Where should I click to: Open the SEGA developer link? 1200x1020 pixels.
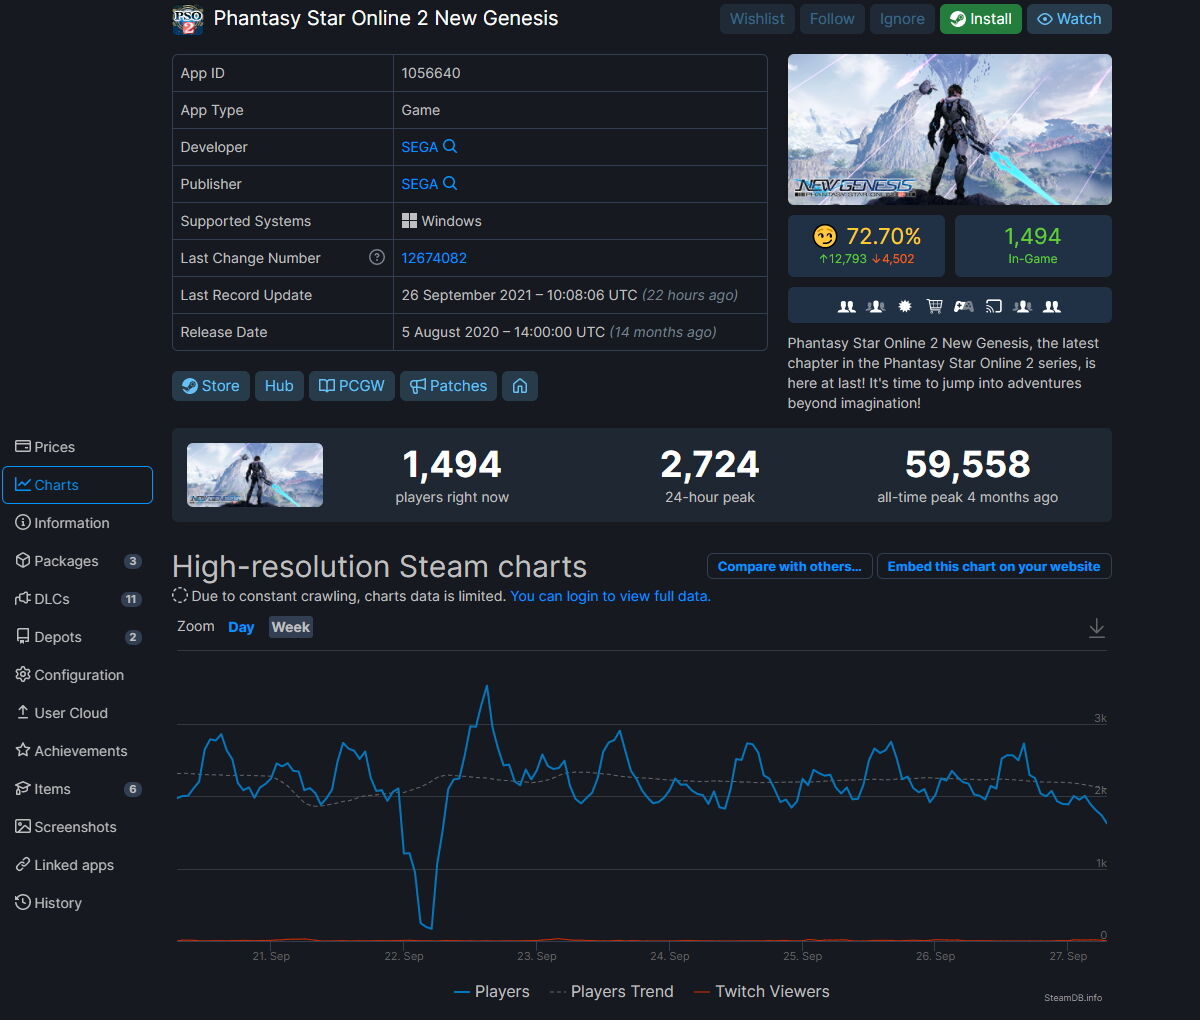[x=419, y=147]
